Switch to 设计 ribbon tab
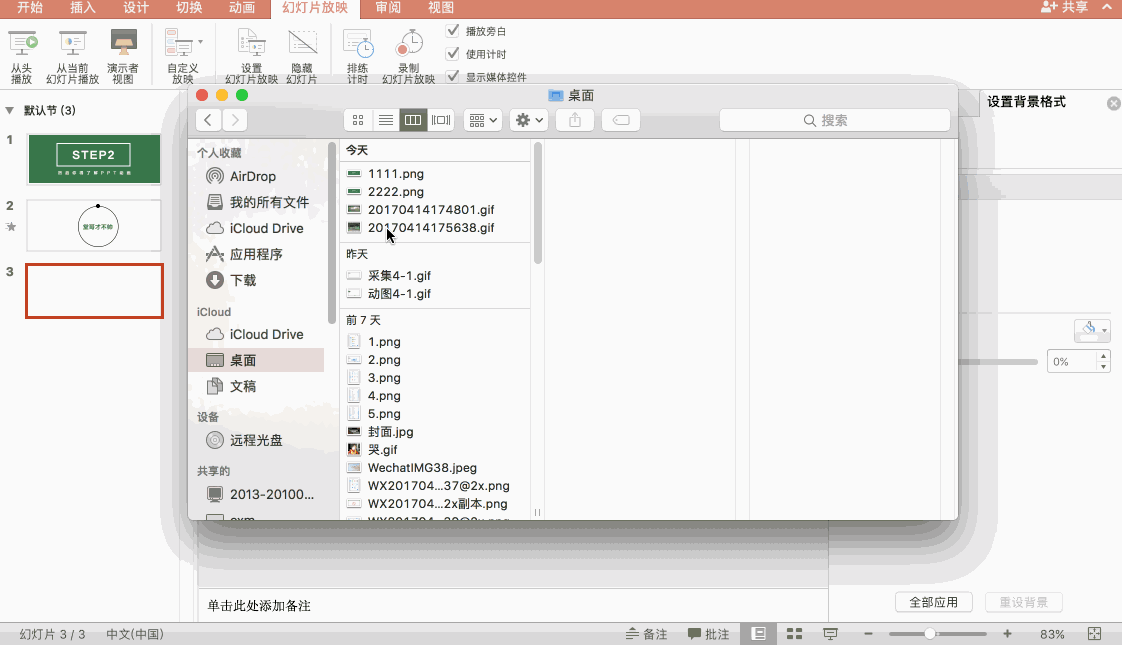 pyautogui.click(x=136, y=8)
